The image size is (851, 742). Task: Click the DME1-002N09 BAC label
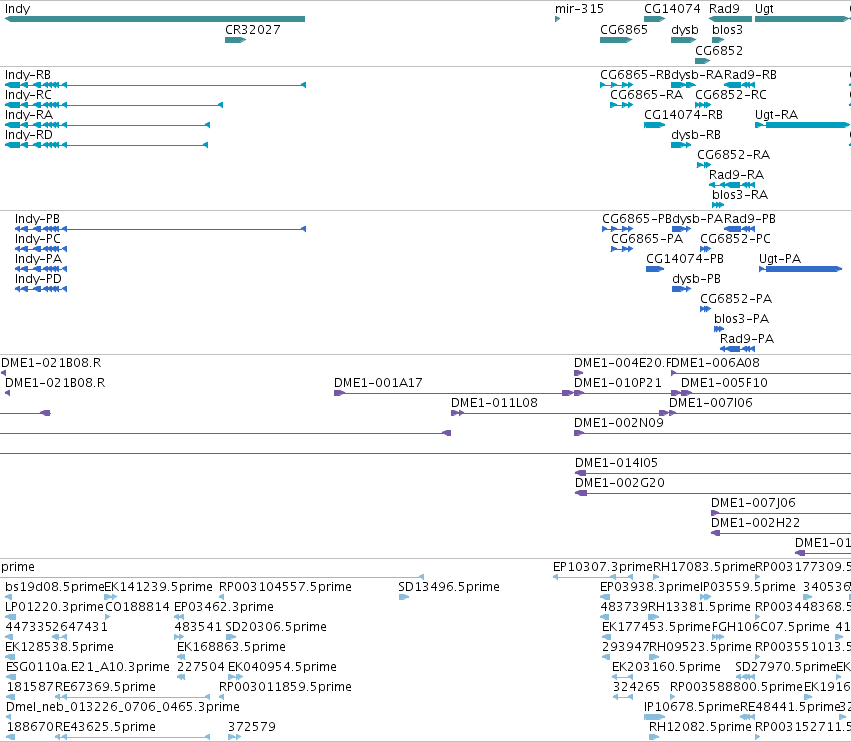pos(619,423)
